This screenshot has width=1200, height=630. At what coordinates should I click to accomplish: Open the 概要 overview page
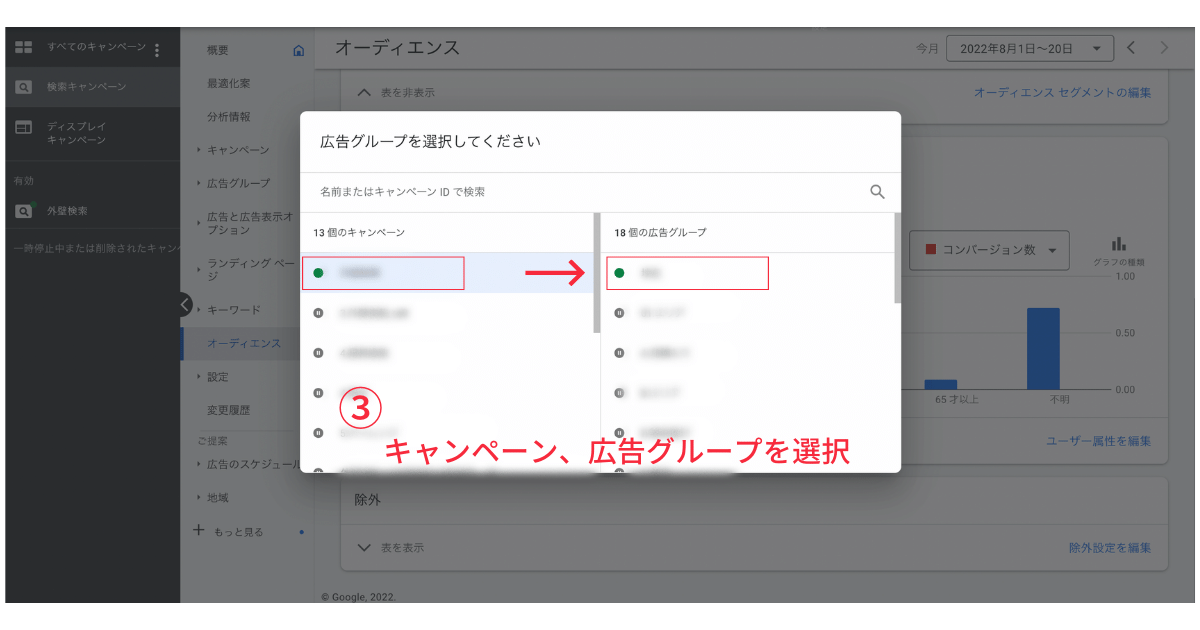coord(218,50)
